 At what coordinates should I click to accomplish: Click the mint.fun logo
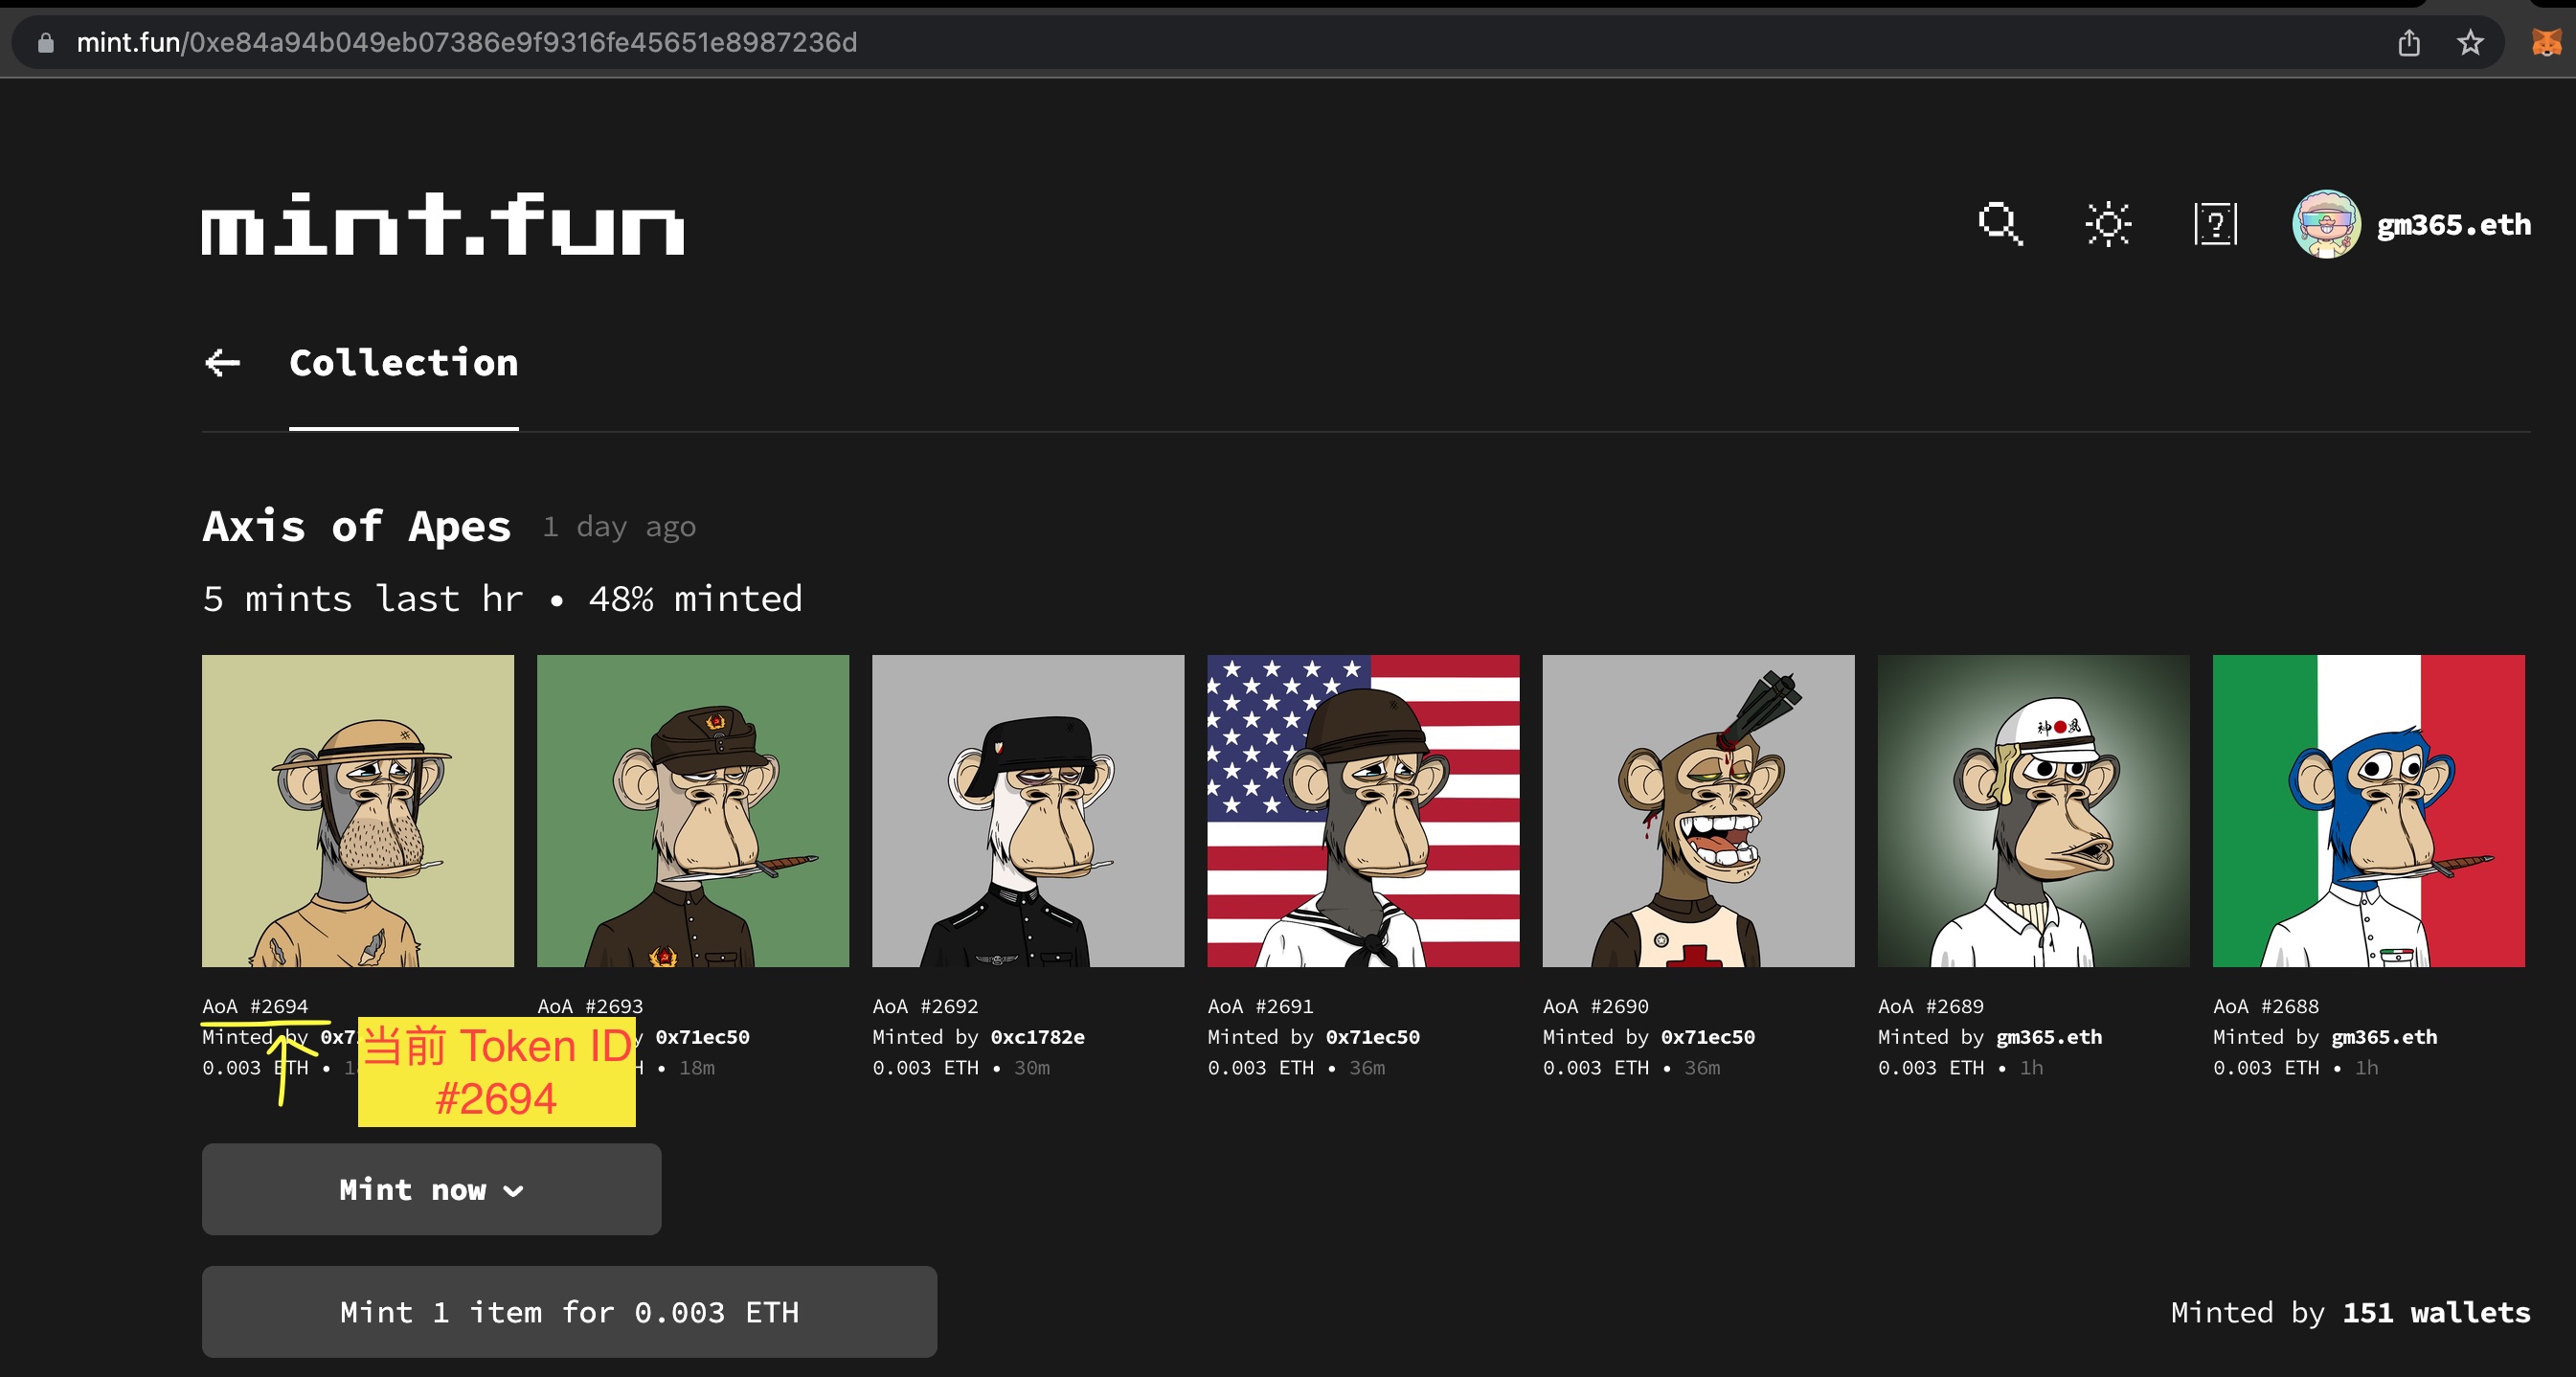[443, 224]
